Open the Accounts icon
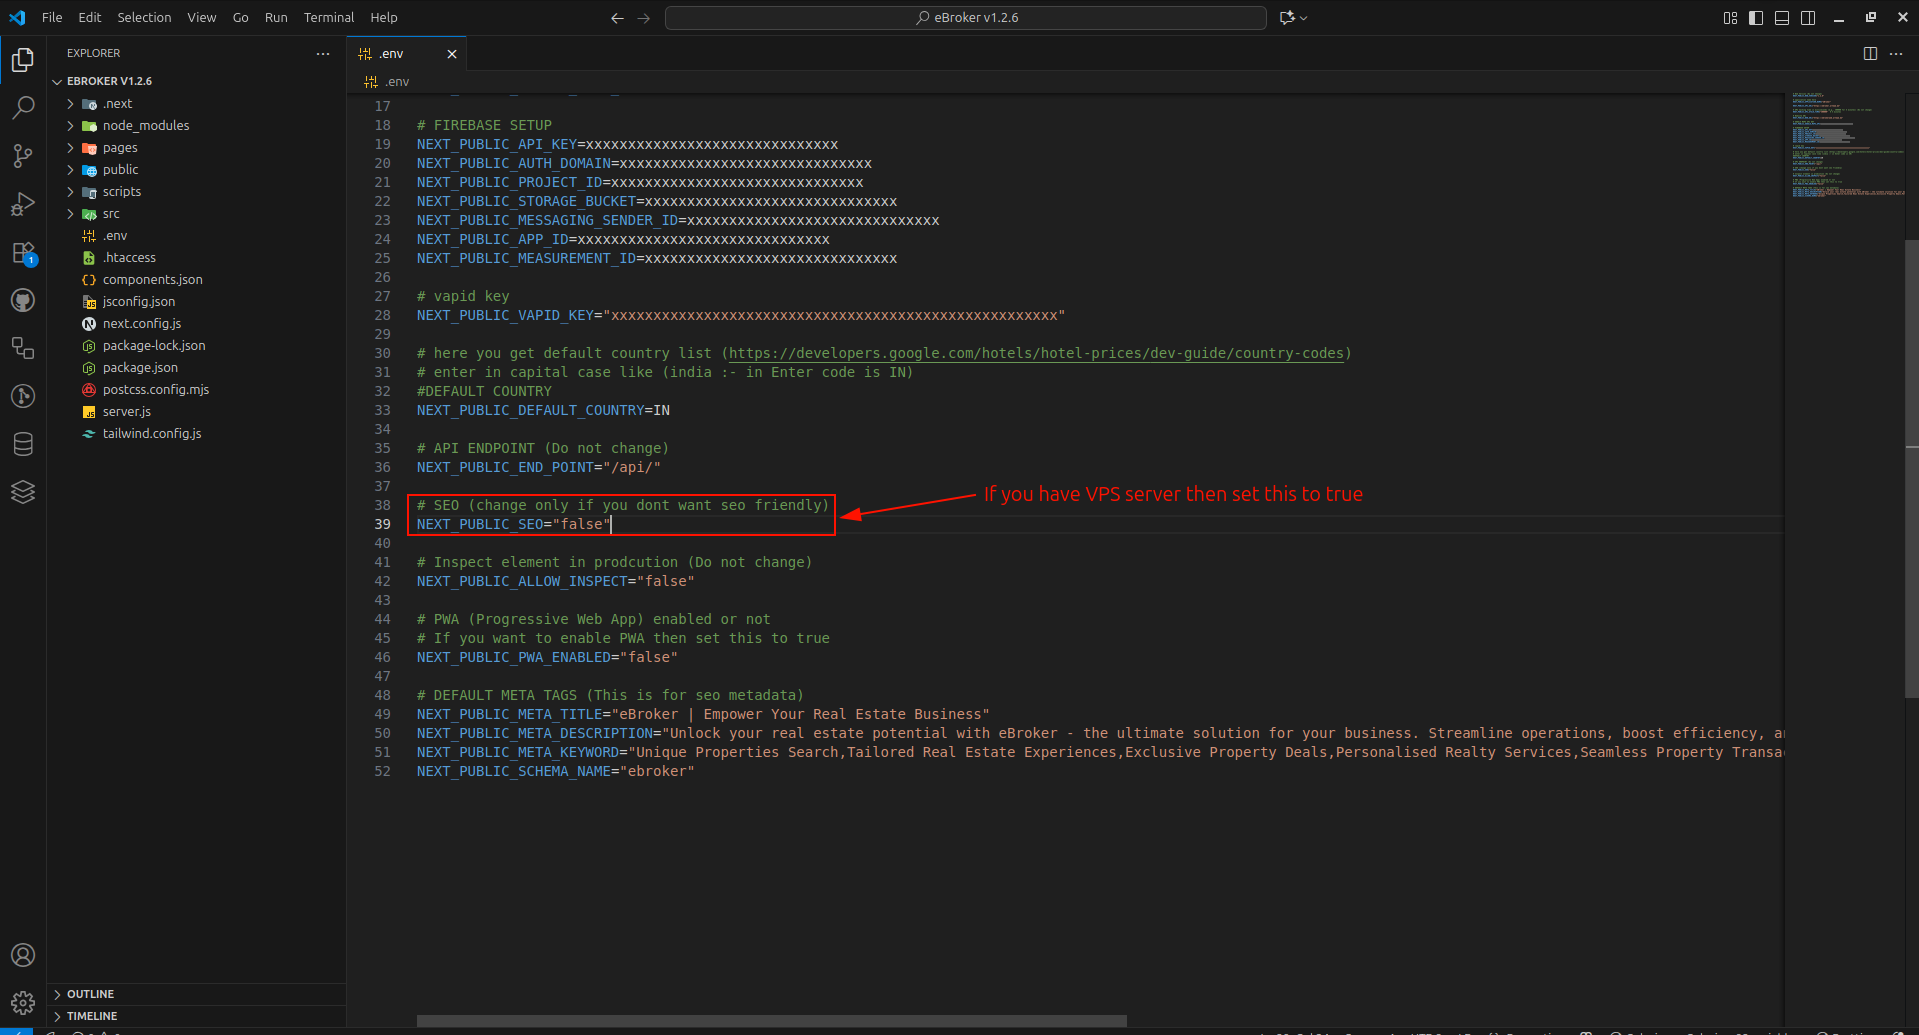The height and width of the screenshot is (1035, 1919). click(23, 955)
